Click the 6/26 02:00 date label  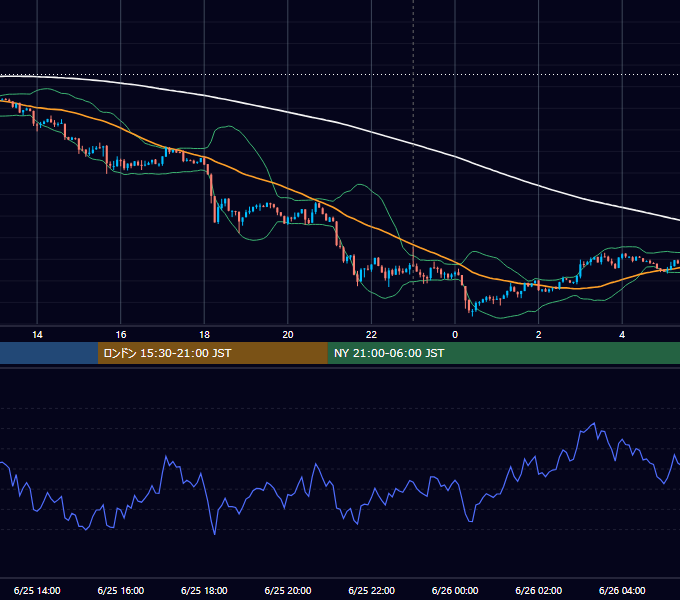[539, 590]
